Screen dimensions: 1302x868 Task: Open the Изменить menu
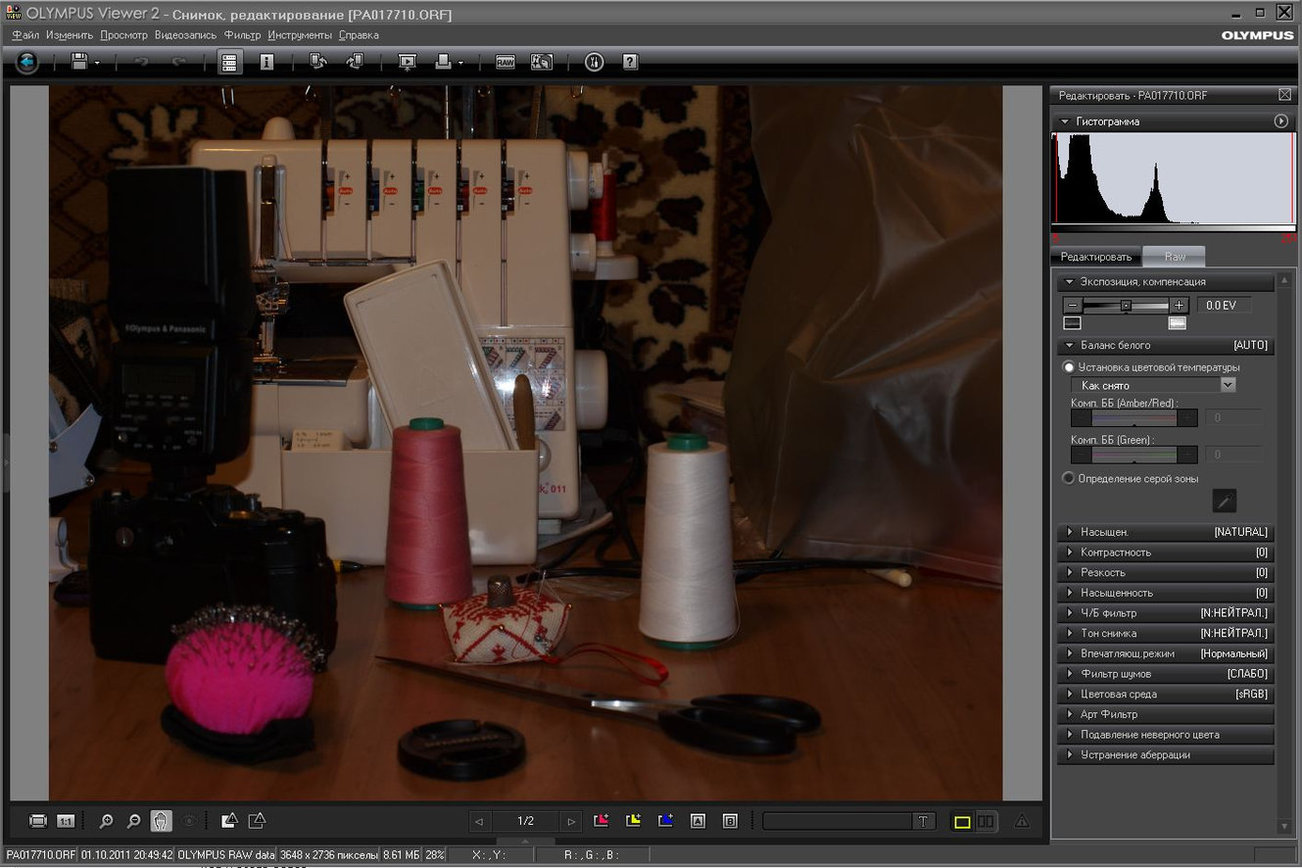coord(69,35)
